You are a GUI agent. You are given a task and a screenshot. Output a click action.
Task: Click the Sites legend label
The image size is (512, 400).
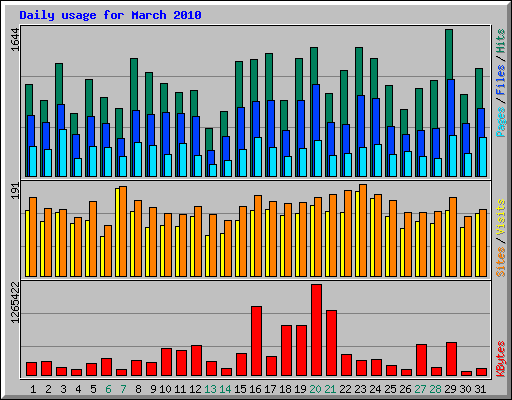pos(501,262)
